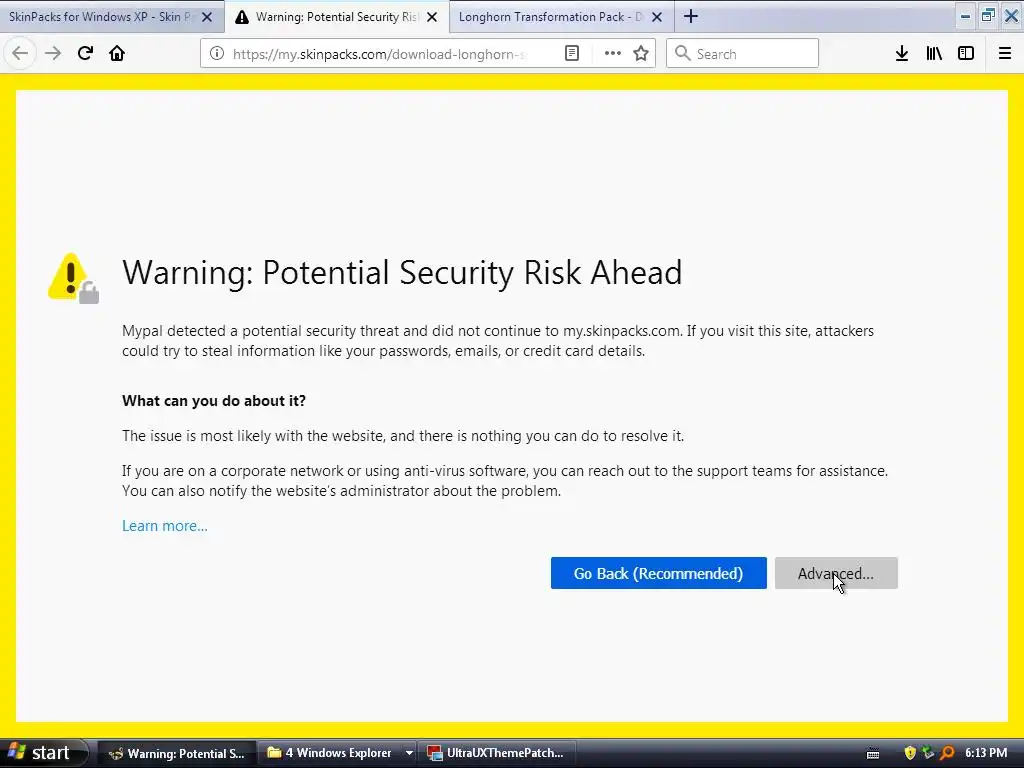Close the SkinPacks for Windows XP tab
The image size is (1024, 768).
tap(207, 17)
